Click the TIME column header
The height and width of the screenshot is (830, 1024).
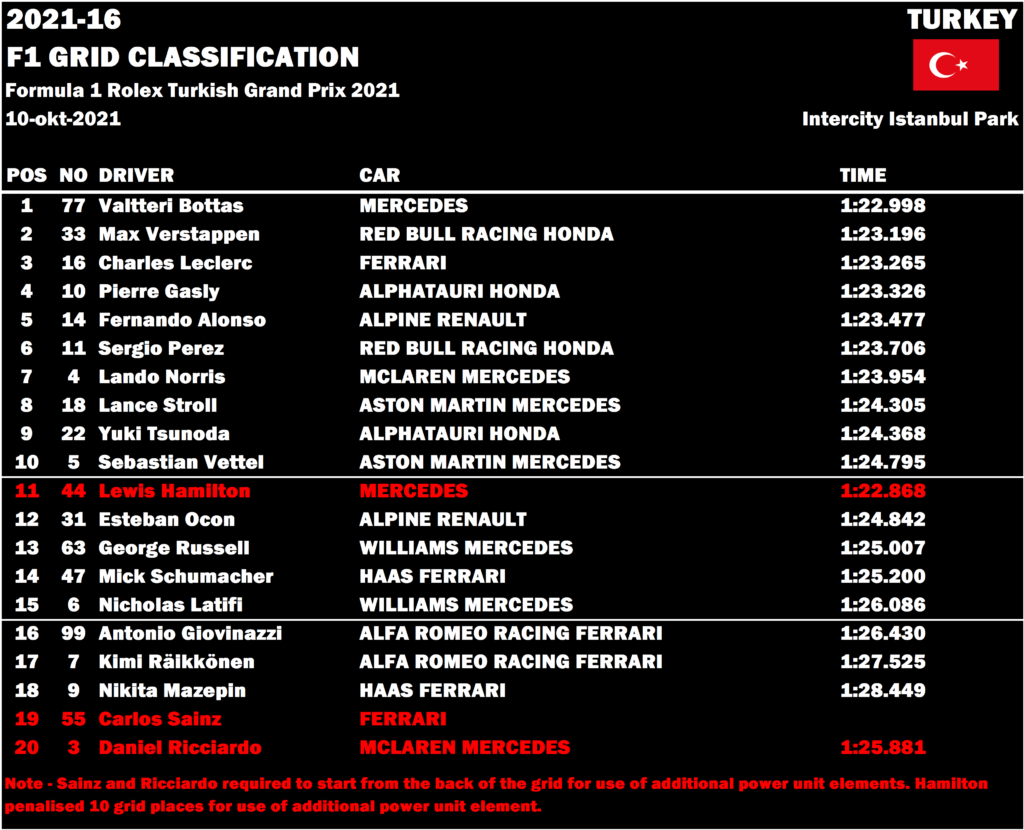(863, 175)
